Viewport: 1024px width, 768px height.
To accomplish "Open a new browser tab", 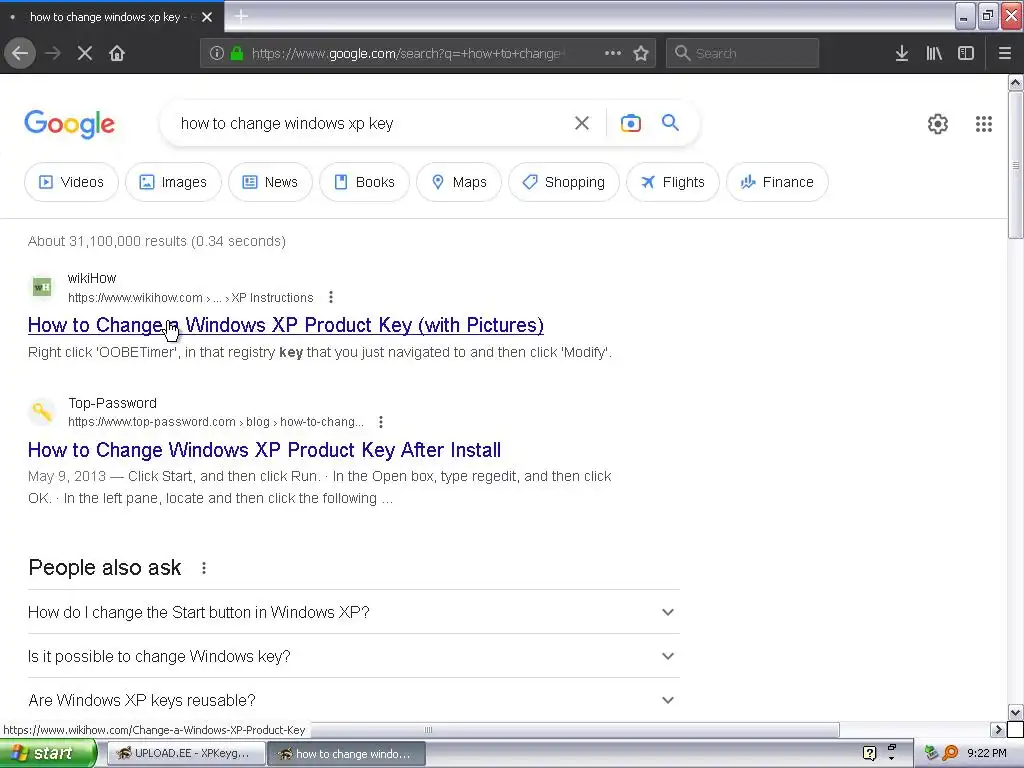I will click(x=241, y=16).
